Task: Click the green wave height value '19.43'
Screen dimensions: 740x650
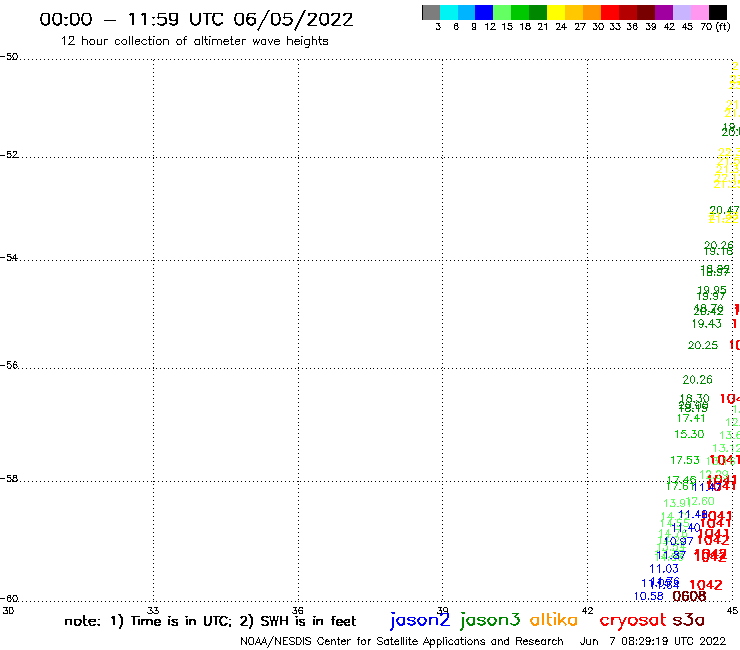Action: coord(706,324)
